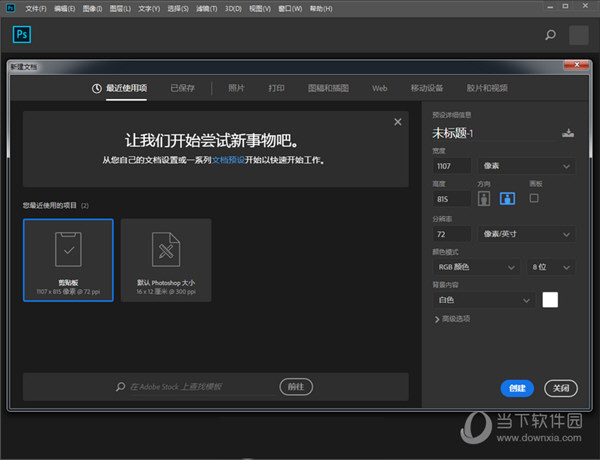This screenshot has height=460, width=600.
Task: Select the 剪贴板 clipboard preset thumbnail
Action: pyautogui.click(x=68, y=260)
